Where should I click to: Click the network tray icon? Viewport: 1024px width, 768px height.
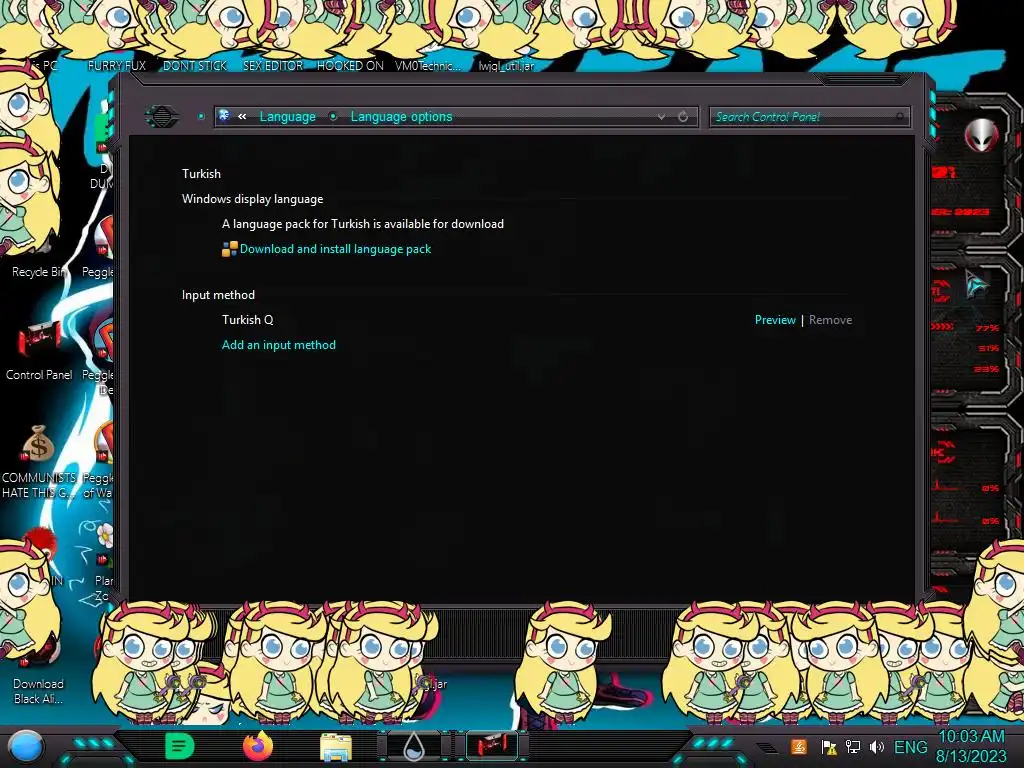[853, 747]
